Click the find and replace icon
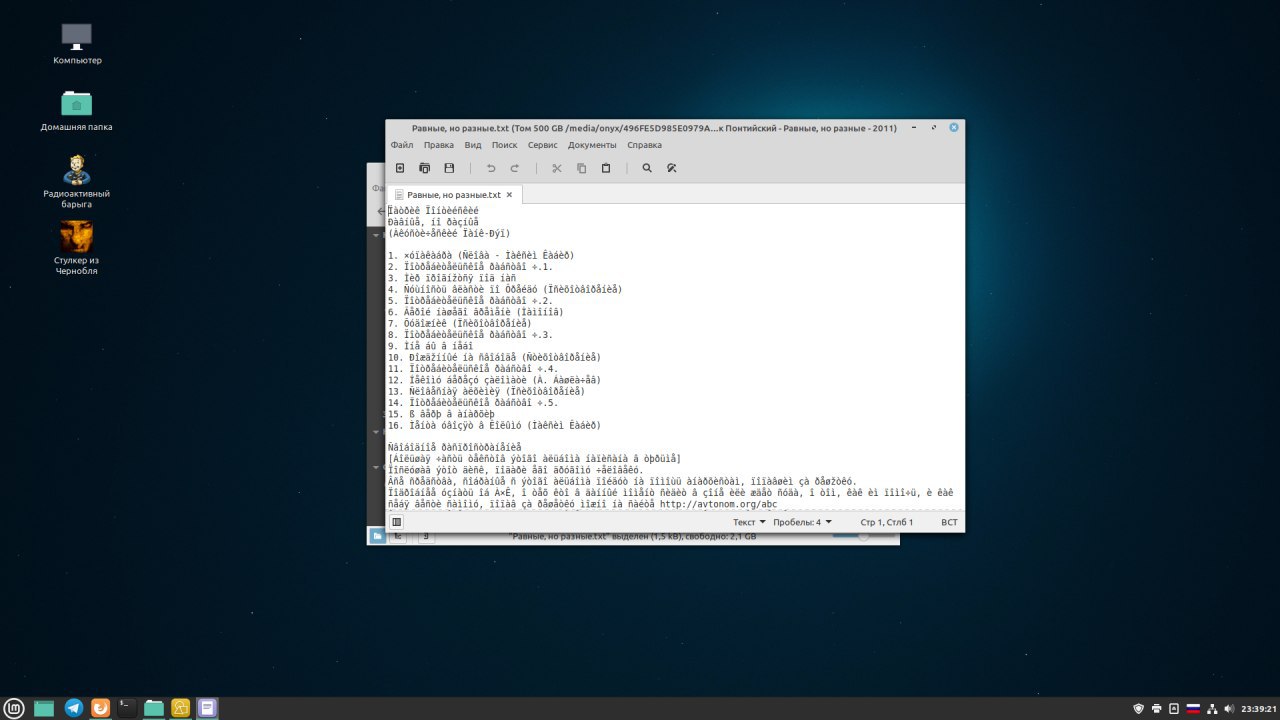 coord(672,168)
